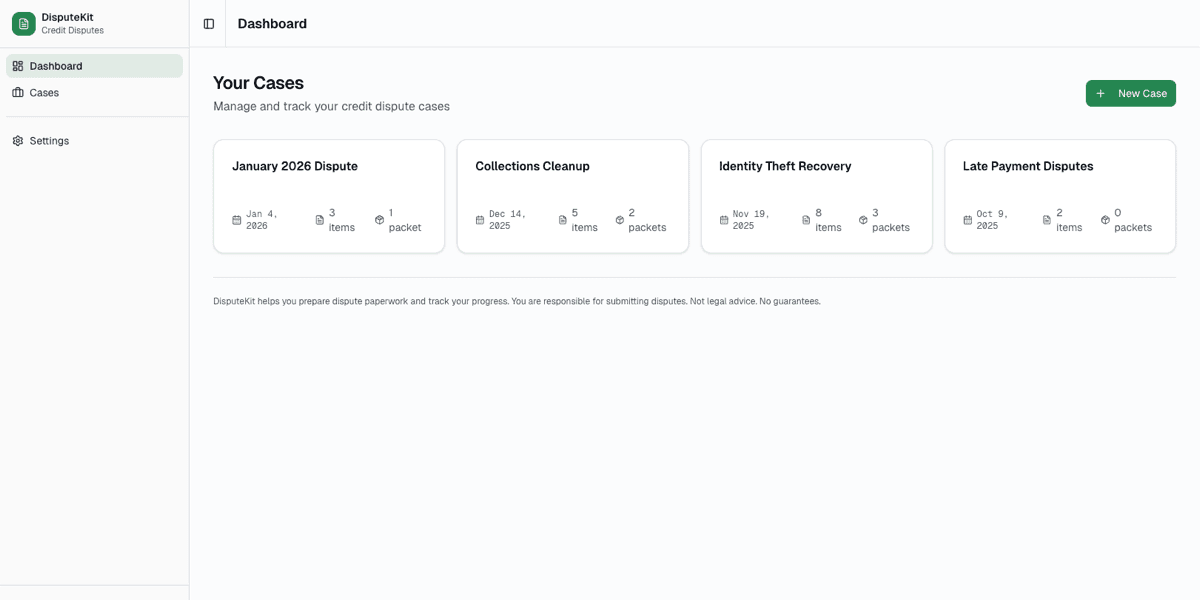Click the Settings gear icon
Screen dimensions: 1200x600
pyautogui.click(x=18, y=141)
